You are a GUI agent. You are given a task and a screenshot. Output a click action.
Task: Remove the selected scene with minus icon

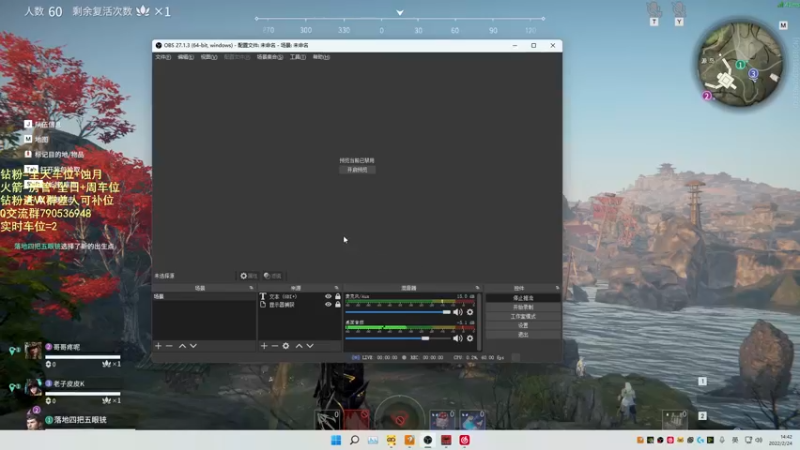[x=169, y=346]
